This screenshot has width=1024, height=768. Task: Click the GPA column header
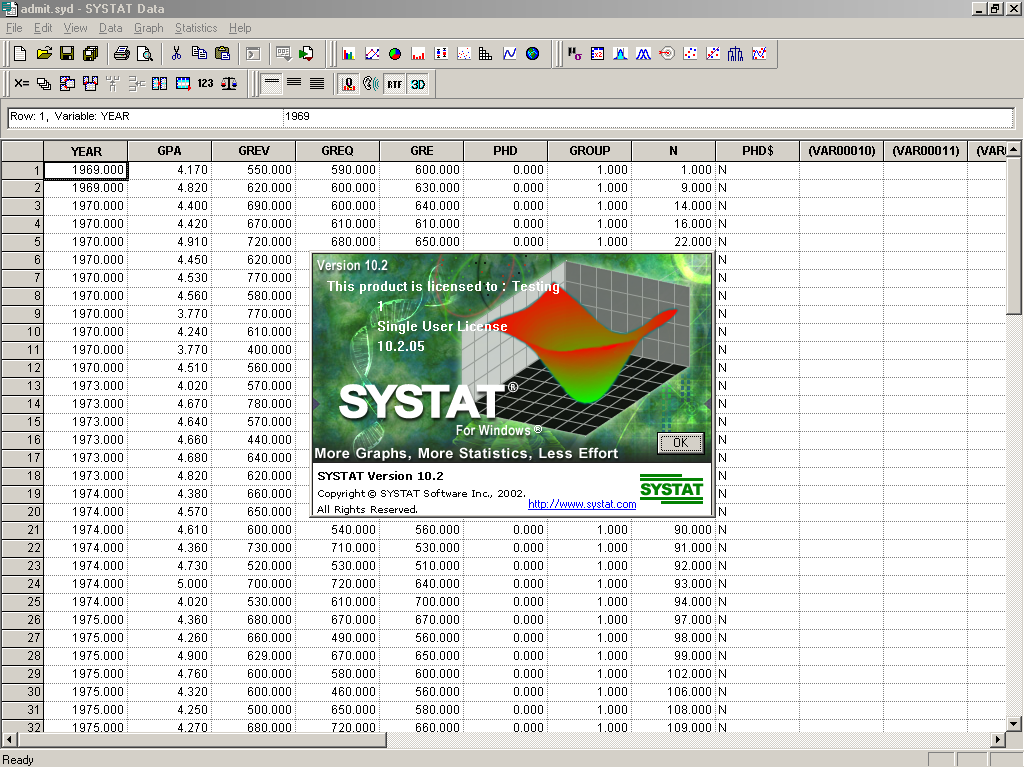(x=169, y=151)
